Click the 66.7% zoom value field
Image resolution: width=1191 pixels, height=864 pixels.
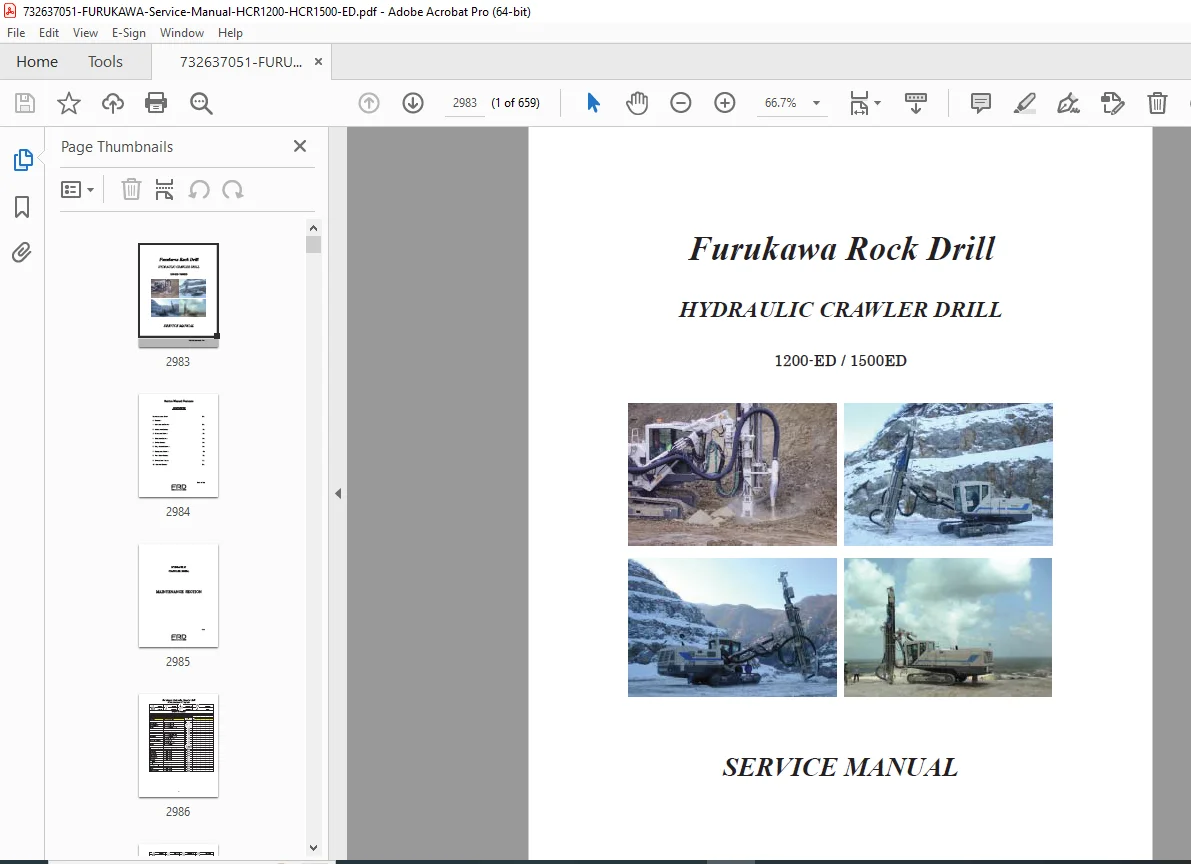click(x=780, y=103)
